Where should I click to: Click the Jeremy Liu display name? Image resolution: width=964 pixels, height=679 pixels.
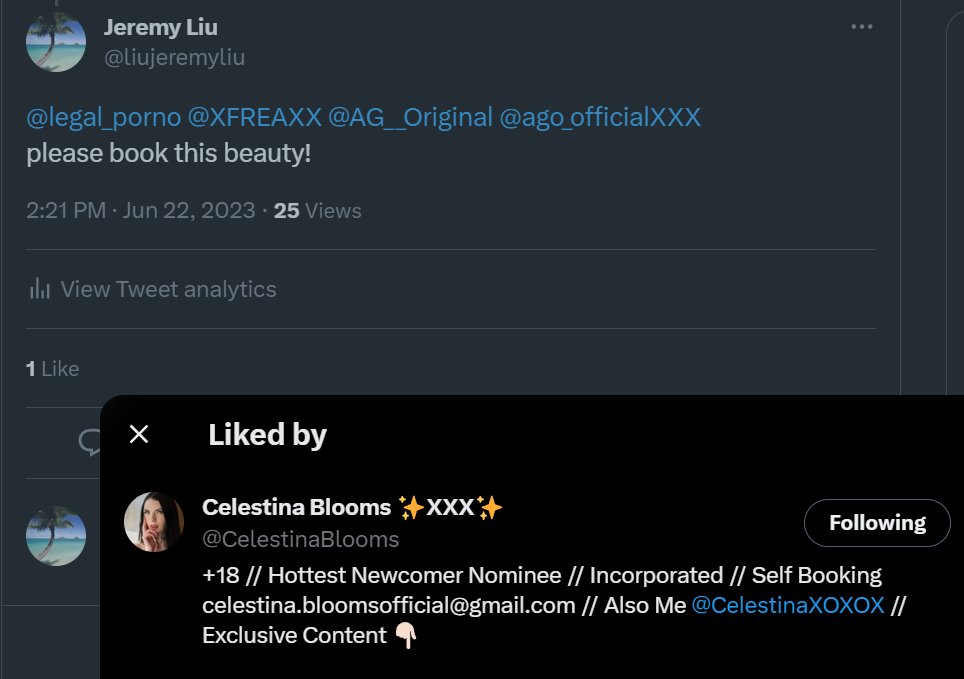[160, 27]
